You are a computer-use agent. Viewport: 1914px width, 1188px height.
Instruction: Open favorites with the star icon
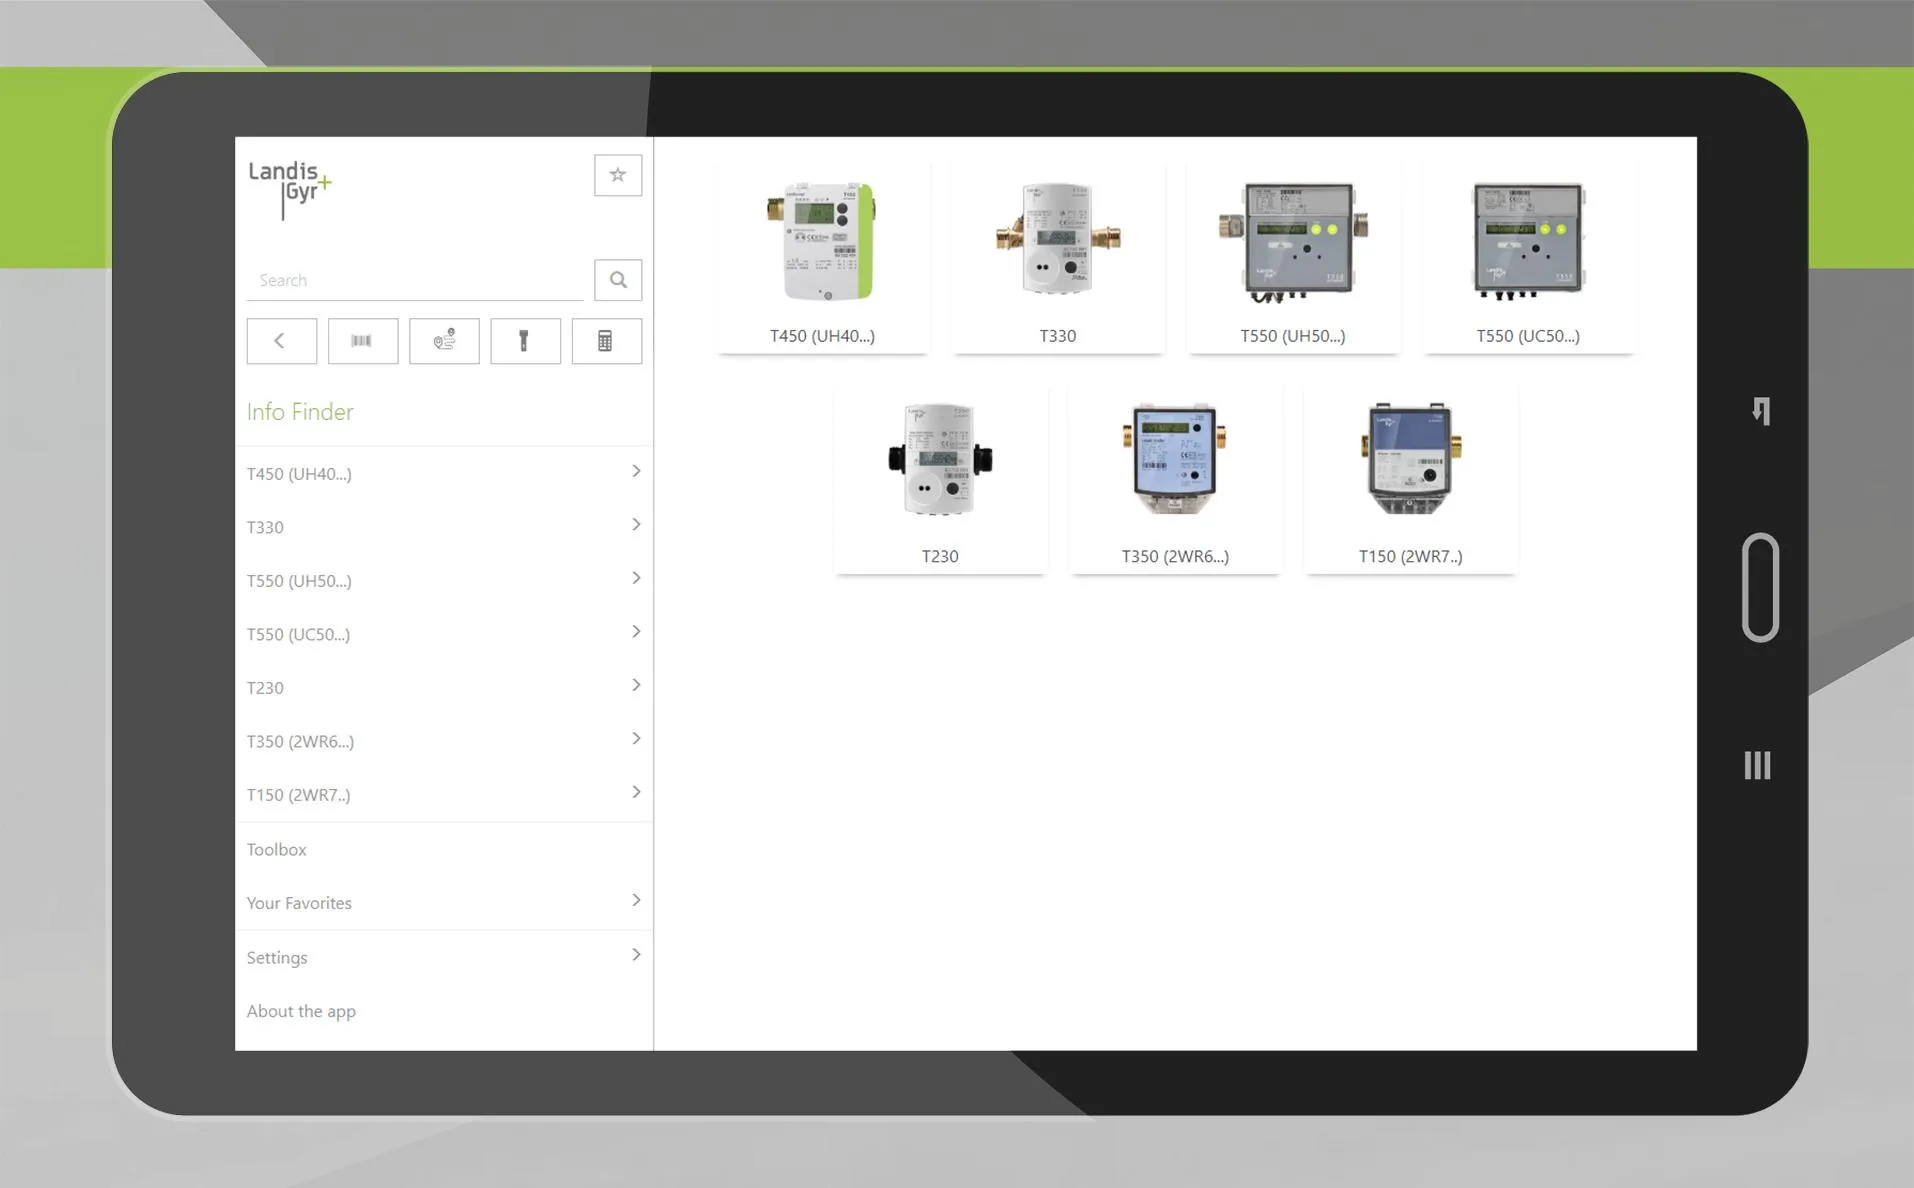[617, 175]
